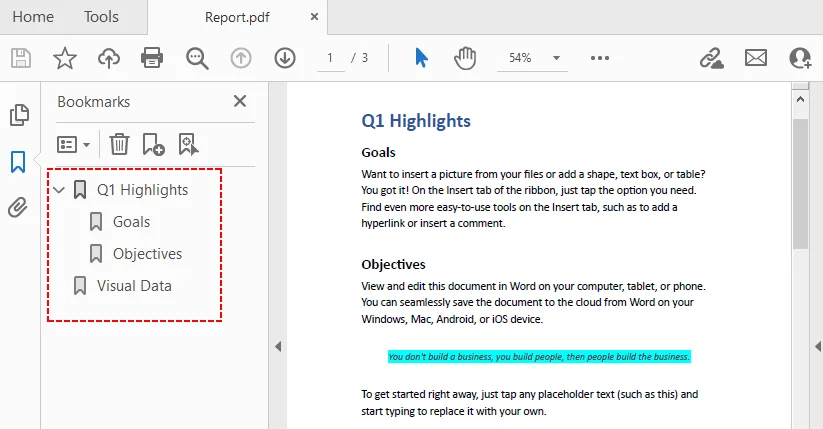
Task: Add a new bookmark icon
Action: point(153,144)
